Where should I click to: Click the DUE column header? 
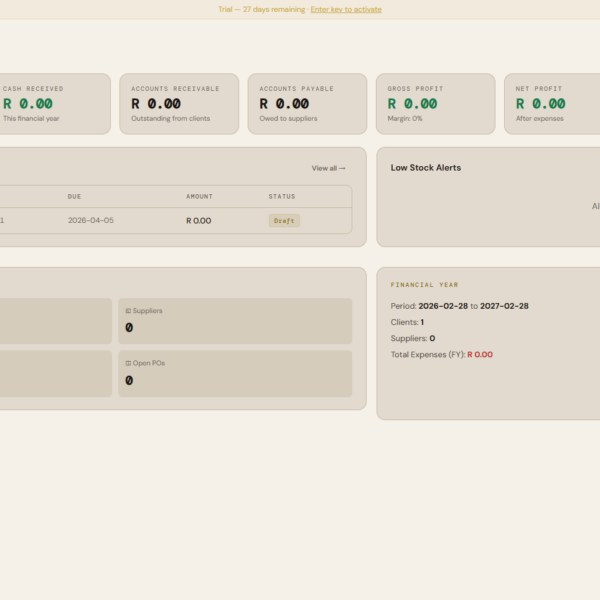[74, 197]
